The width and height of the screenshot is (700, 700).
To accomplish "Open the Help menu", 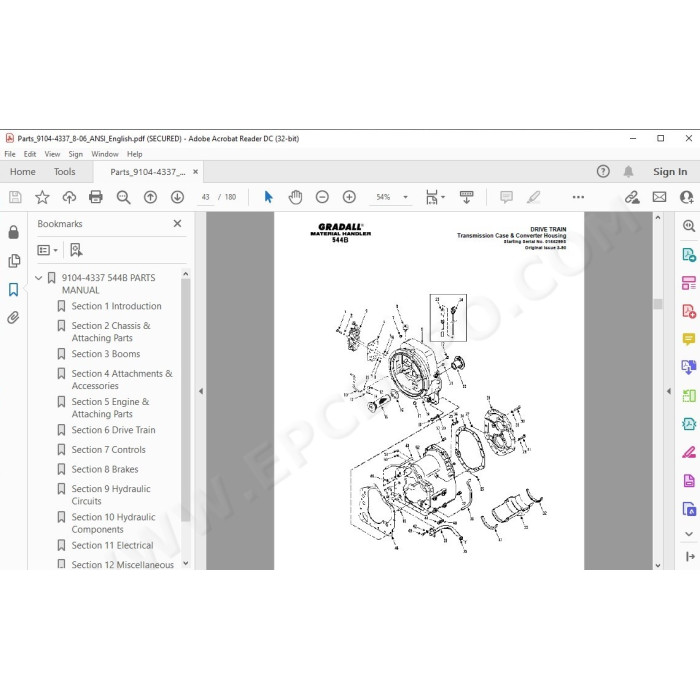I will tap(134, 154).
